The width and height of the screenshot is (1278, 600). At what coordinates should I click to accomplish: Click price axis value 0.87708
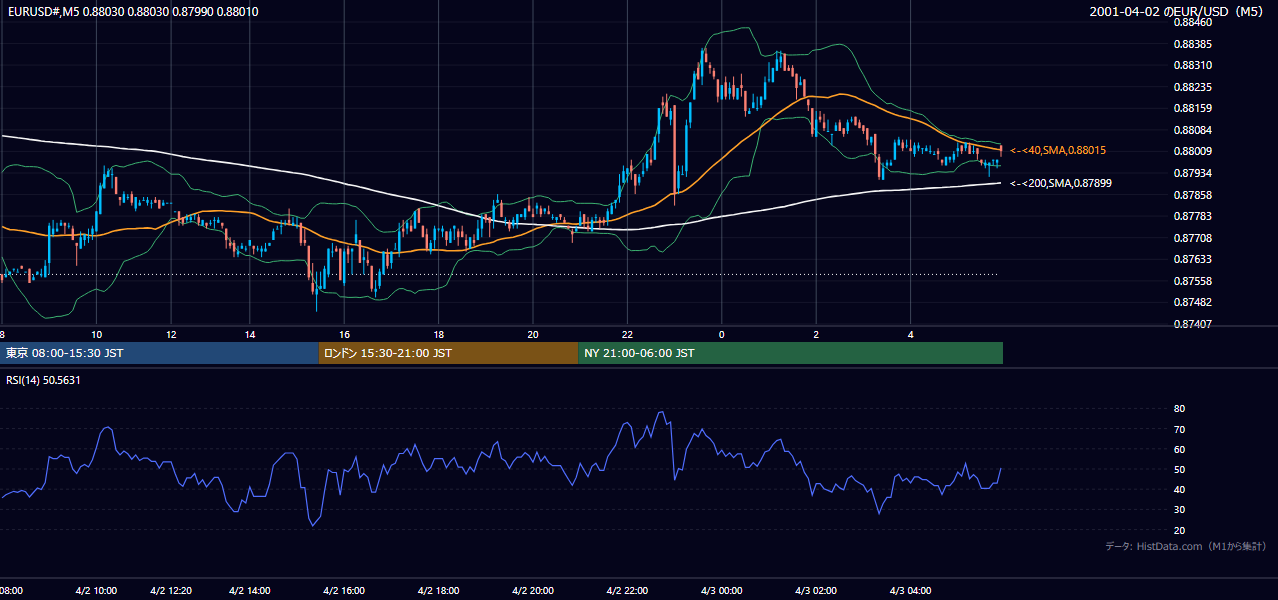click(1193, 238)
